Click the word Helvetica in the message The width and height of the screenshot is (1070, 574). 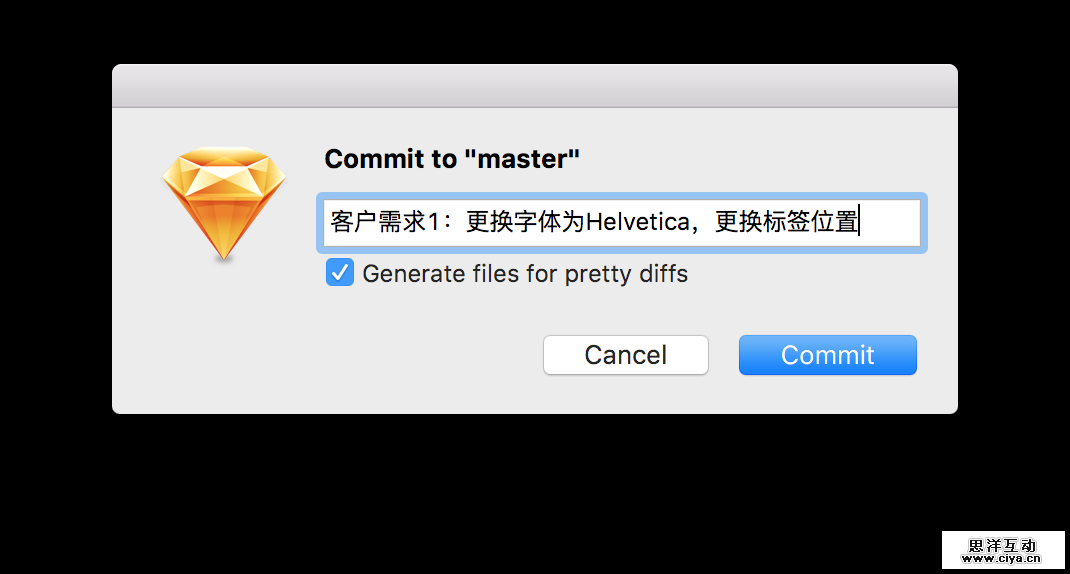click(x=637, y=223)
